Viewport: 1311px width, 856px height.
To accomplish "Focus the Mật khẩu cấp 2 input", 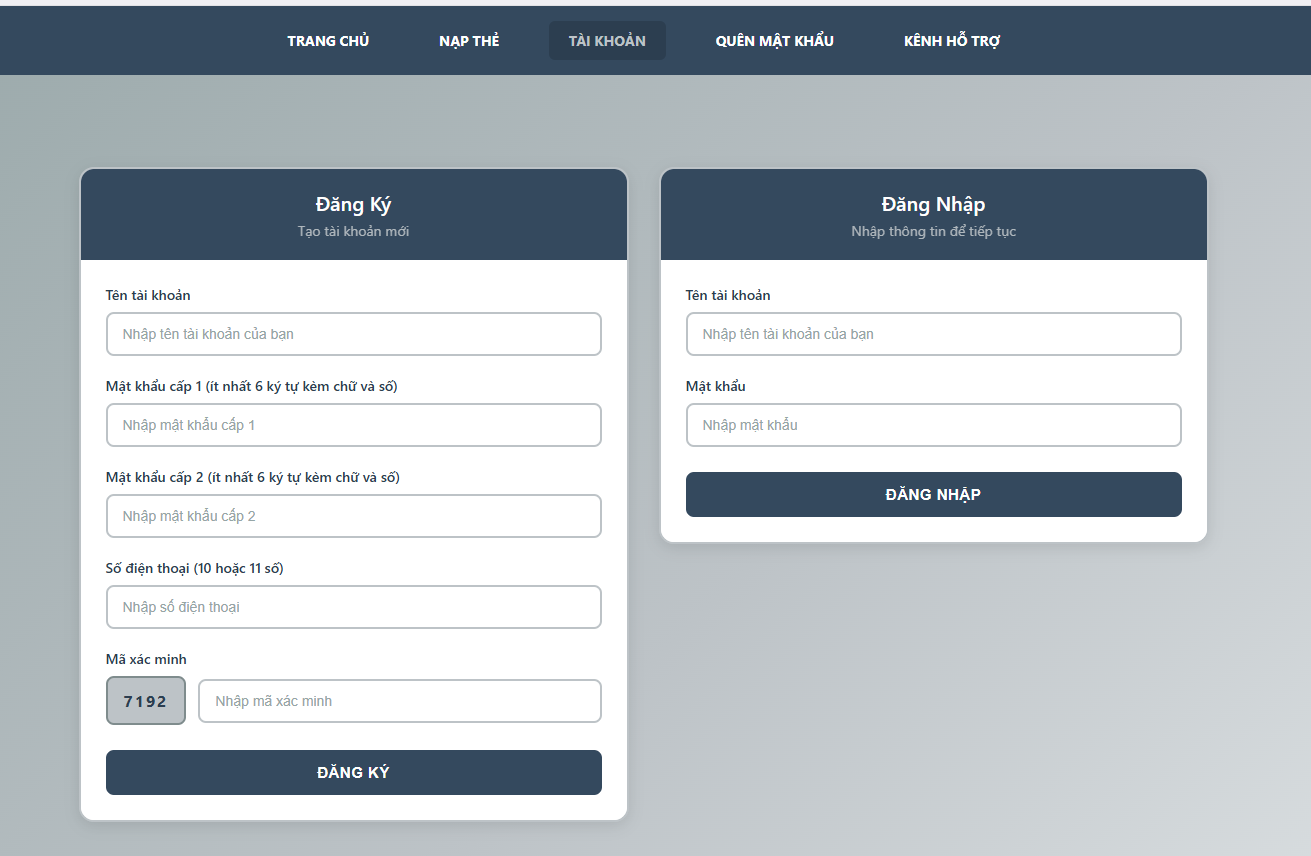I will coord(354,516).
